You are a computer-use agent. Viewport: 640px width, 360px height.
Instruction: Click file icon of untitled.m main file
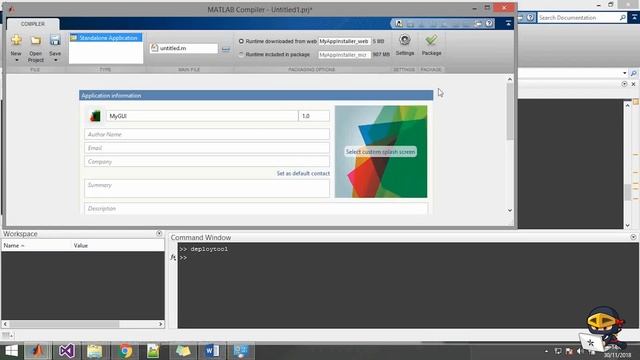(x=154, y=48)
